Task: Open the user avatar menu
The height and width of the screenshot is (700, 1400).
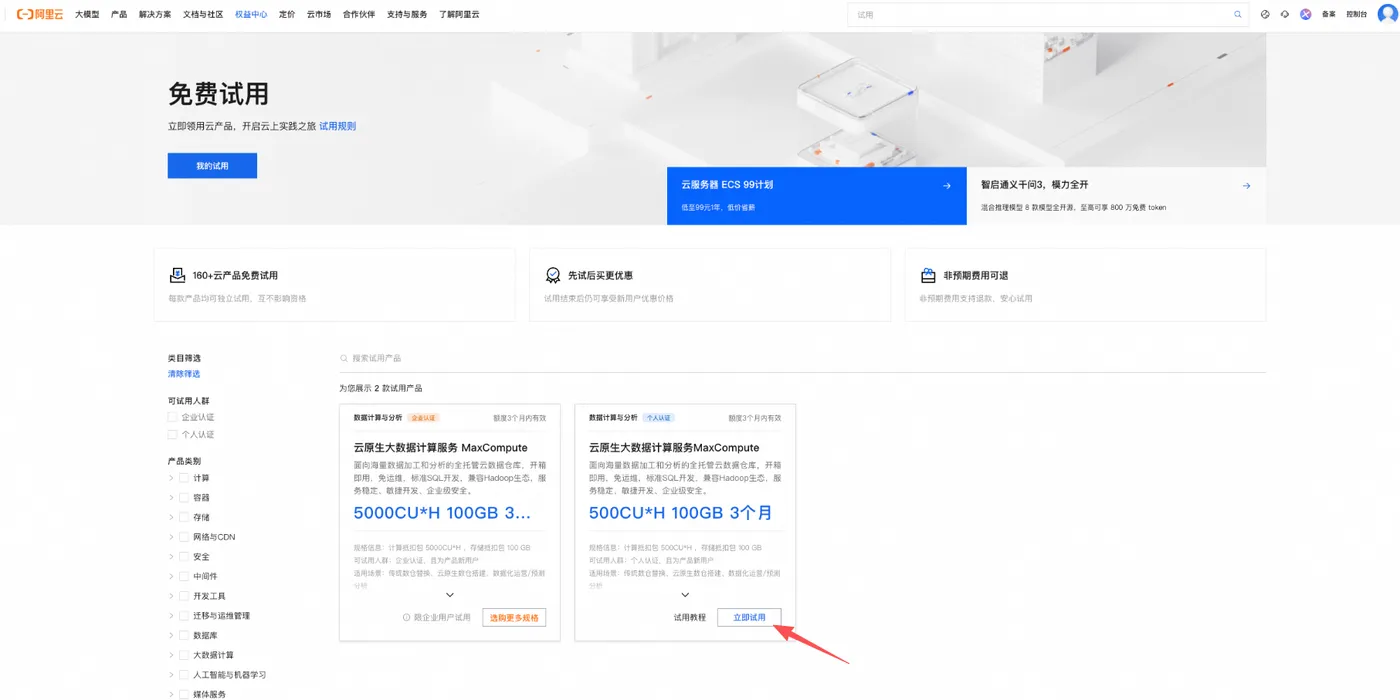Action: pos(1388,14)
